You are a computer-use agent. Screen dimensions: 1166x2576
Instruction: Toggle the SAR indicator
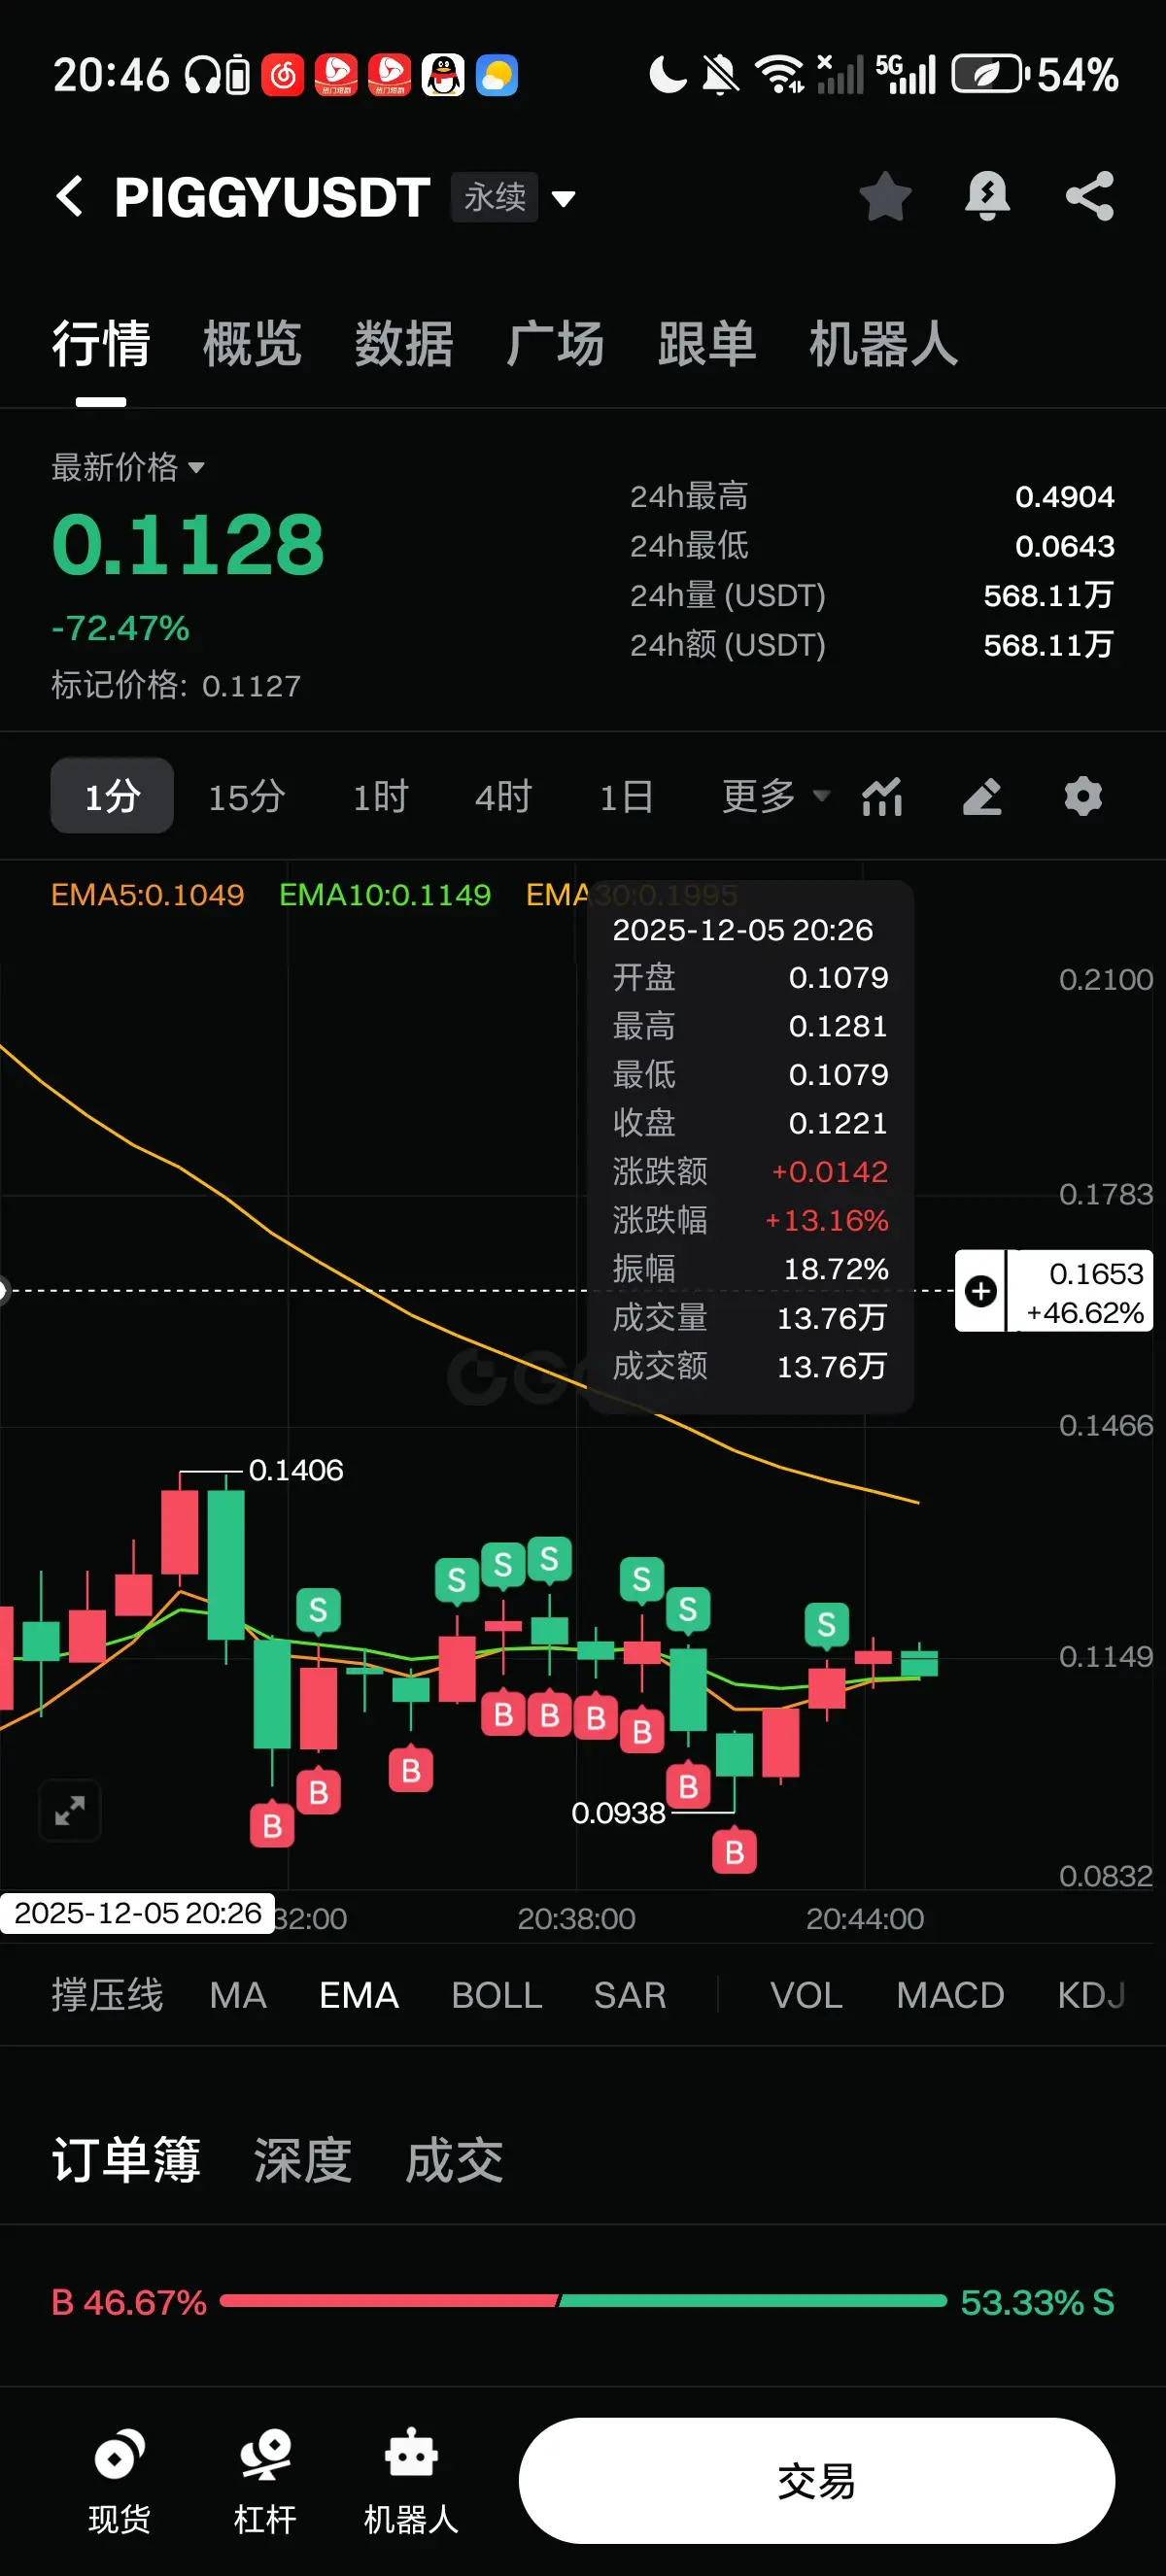pyautogui.click(x=630, y=1995)
